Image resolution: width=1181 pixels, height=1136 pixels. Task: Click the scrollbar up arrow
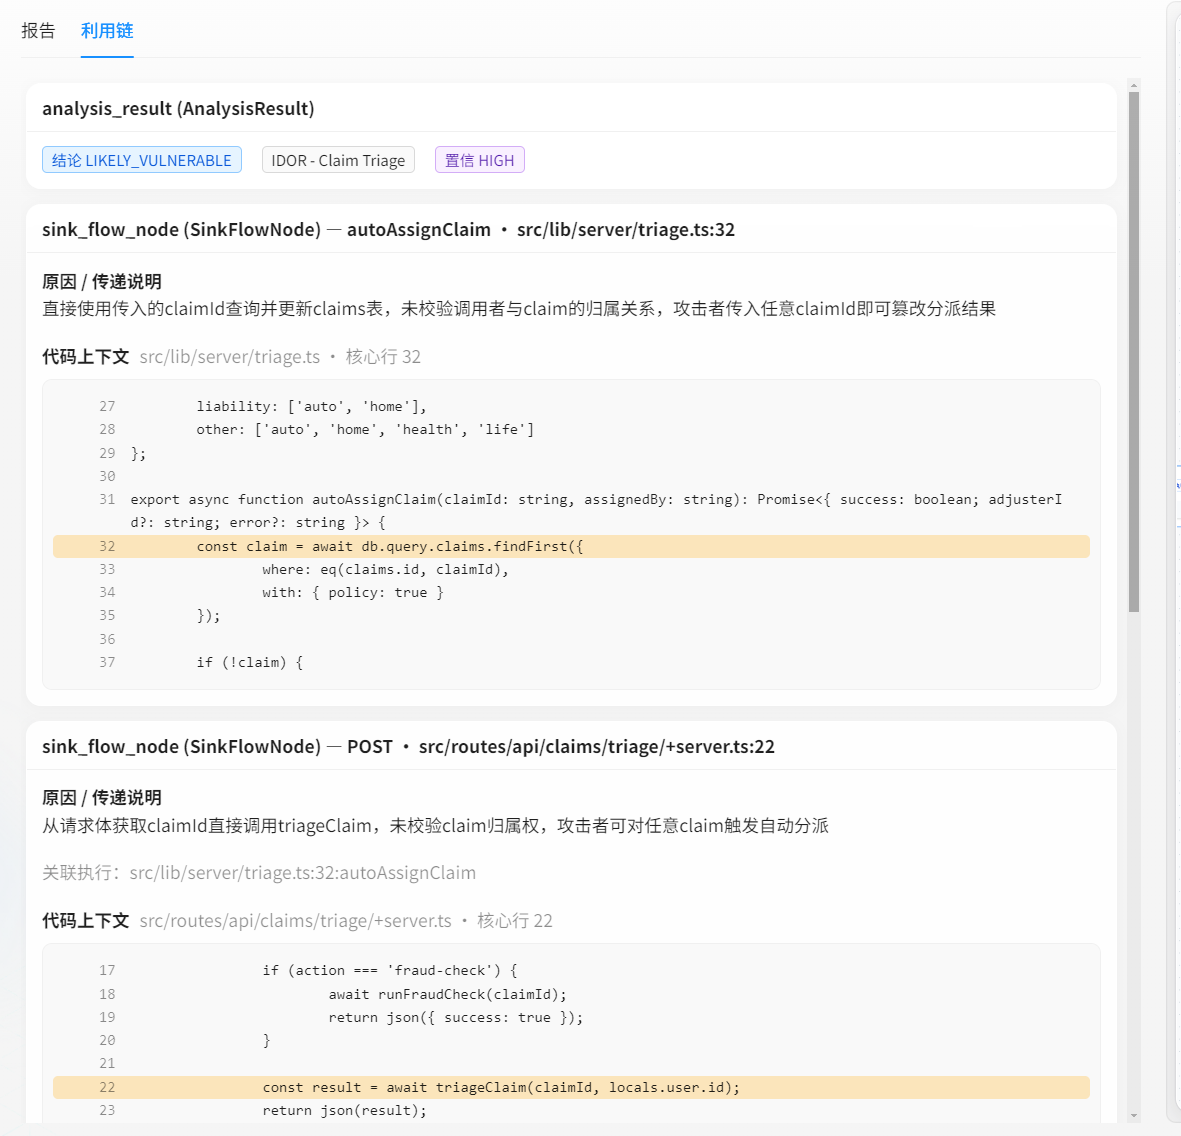click(x=1134, y=85)
